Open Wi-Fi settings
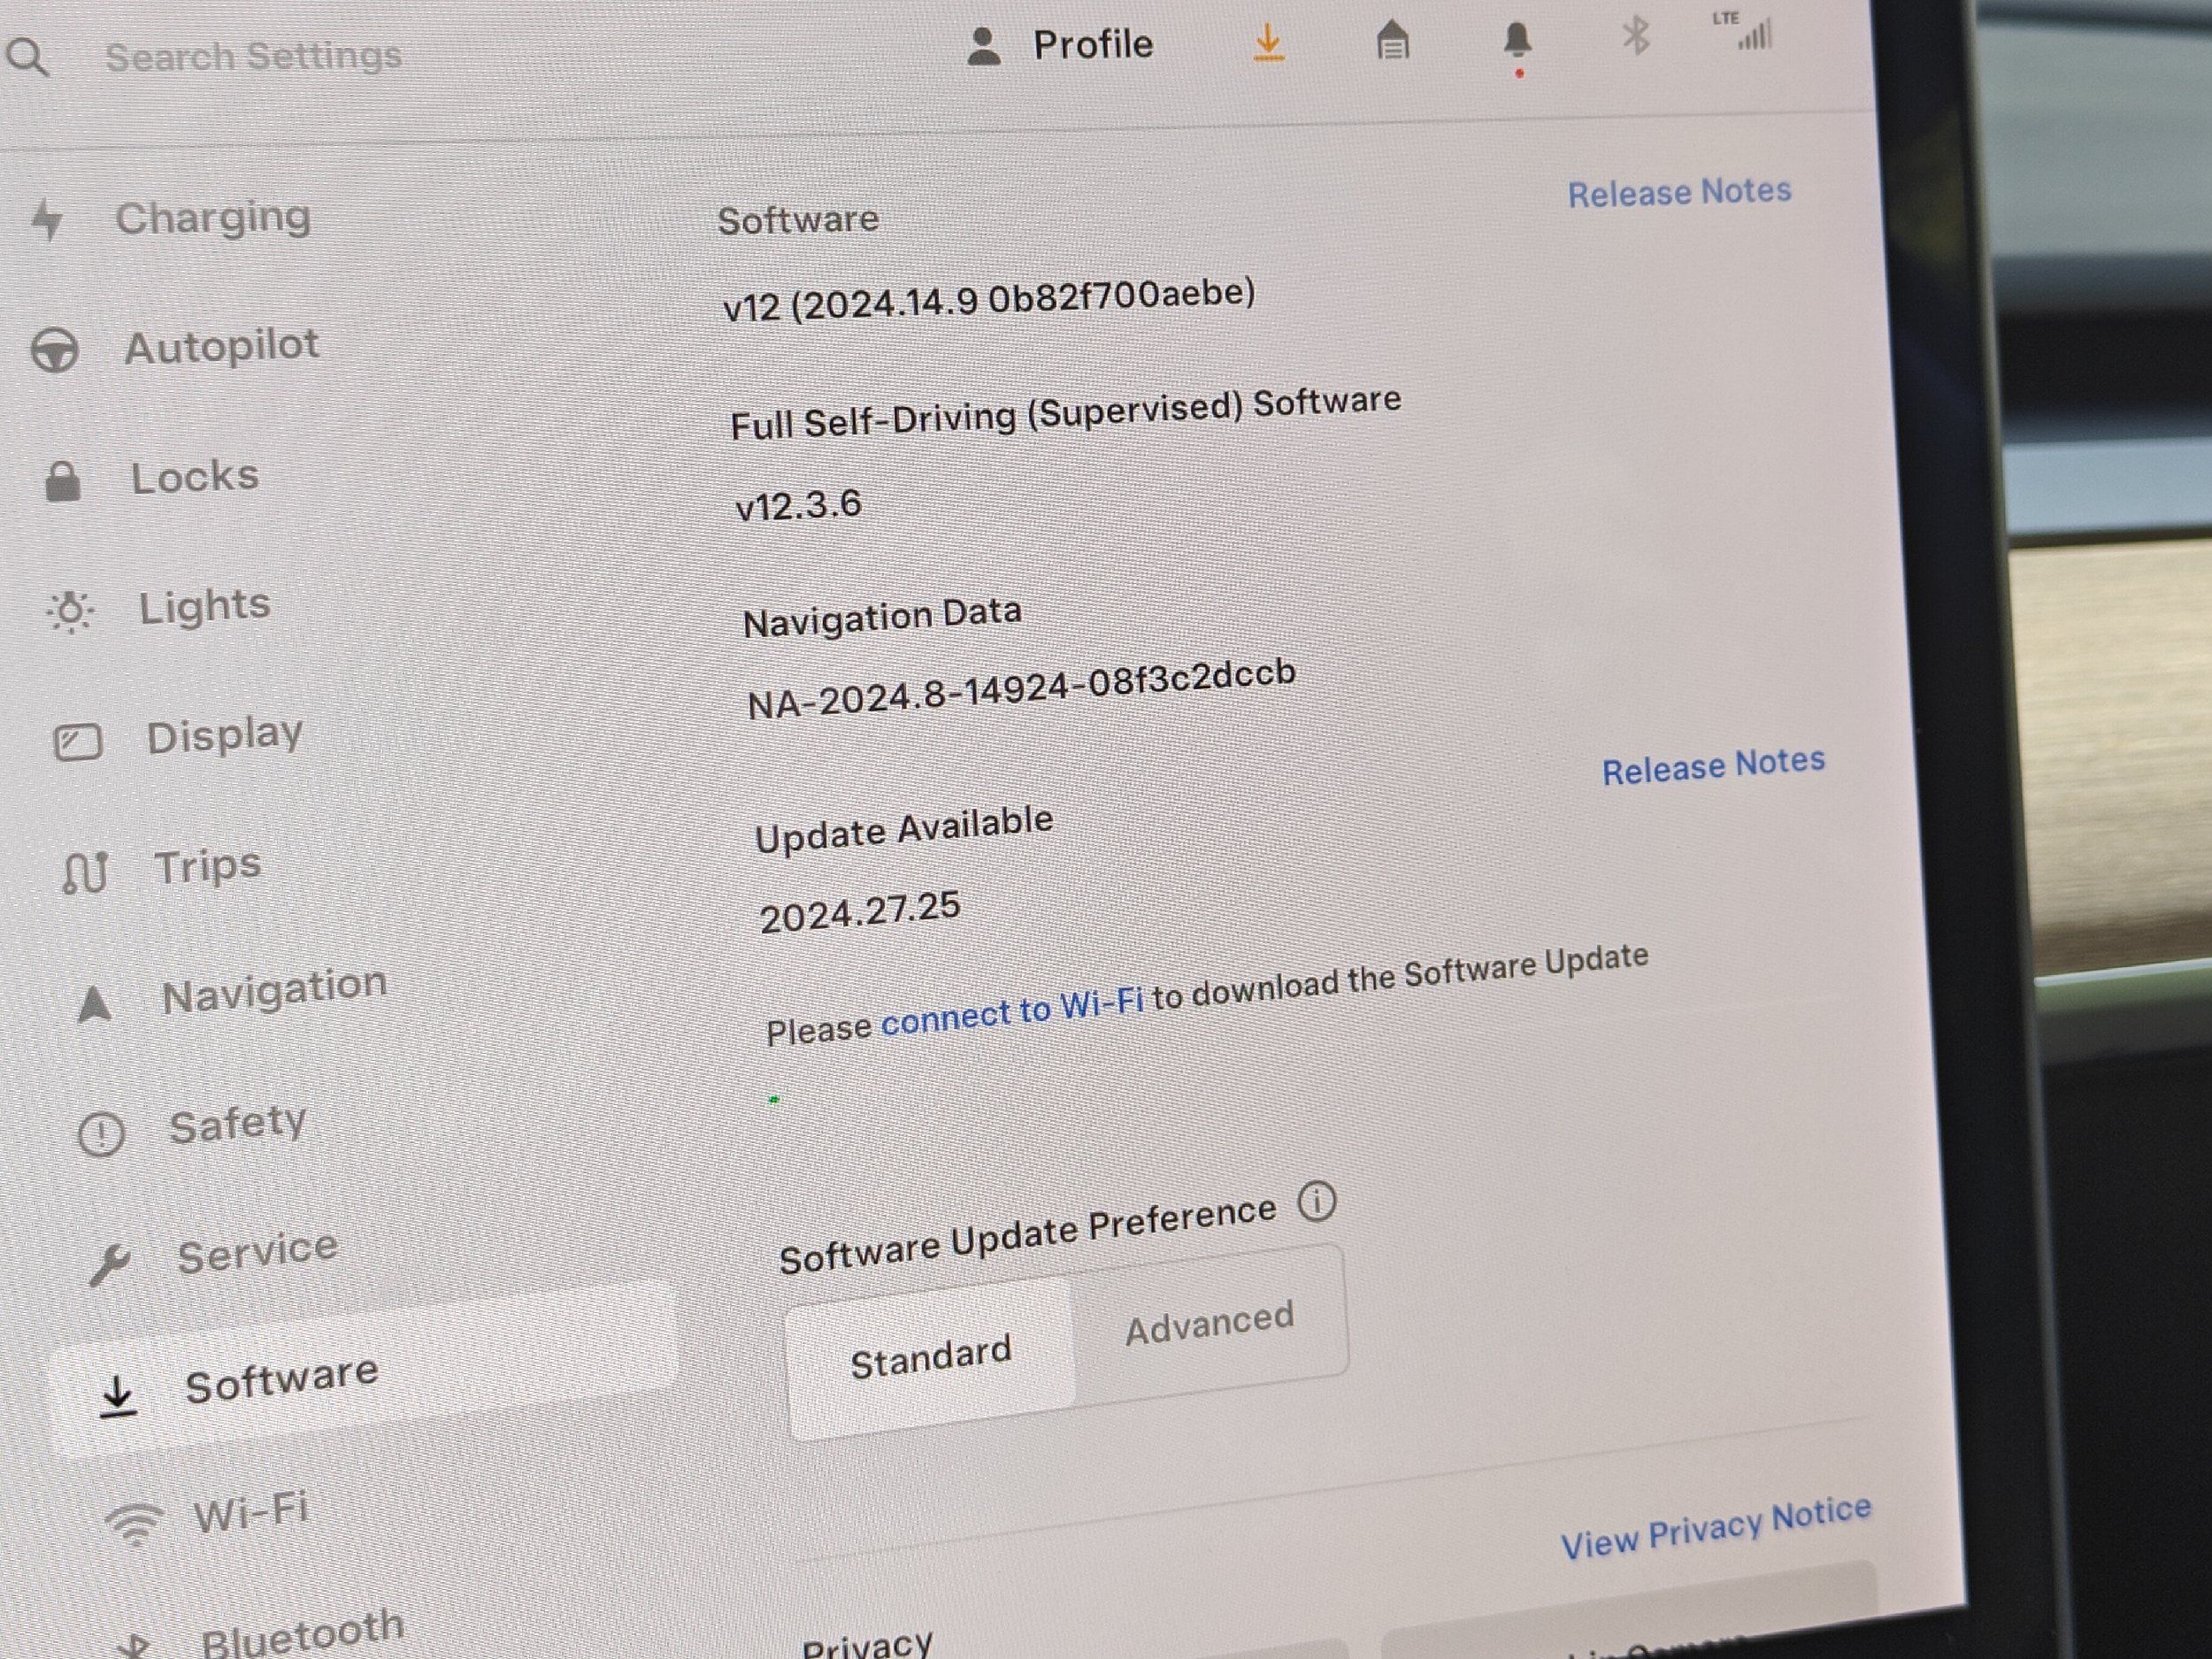Image resolution: width=2212 pixels, height=1659 pixels. (251, 1511)
